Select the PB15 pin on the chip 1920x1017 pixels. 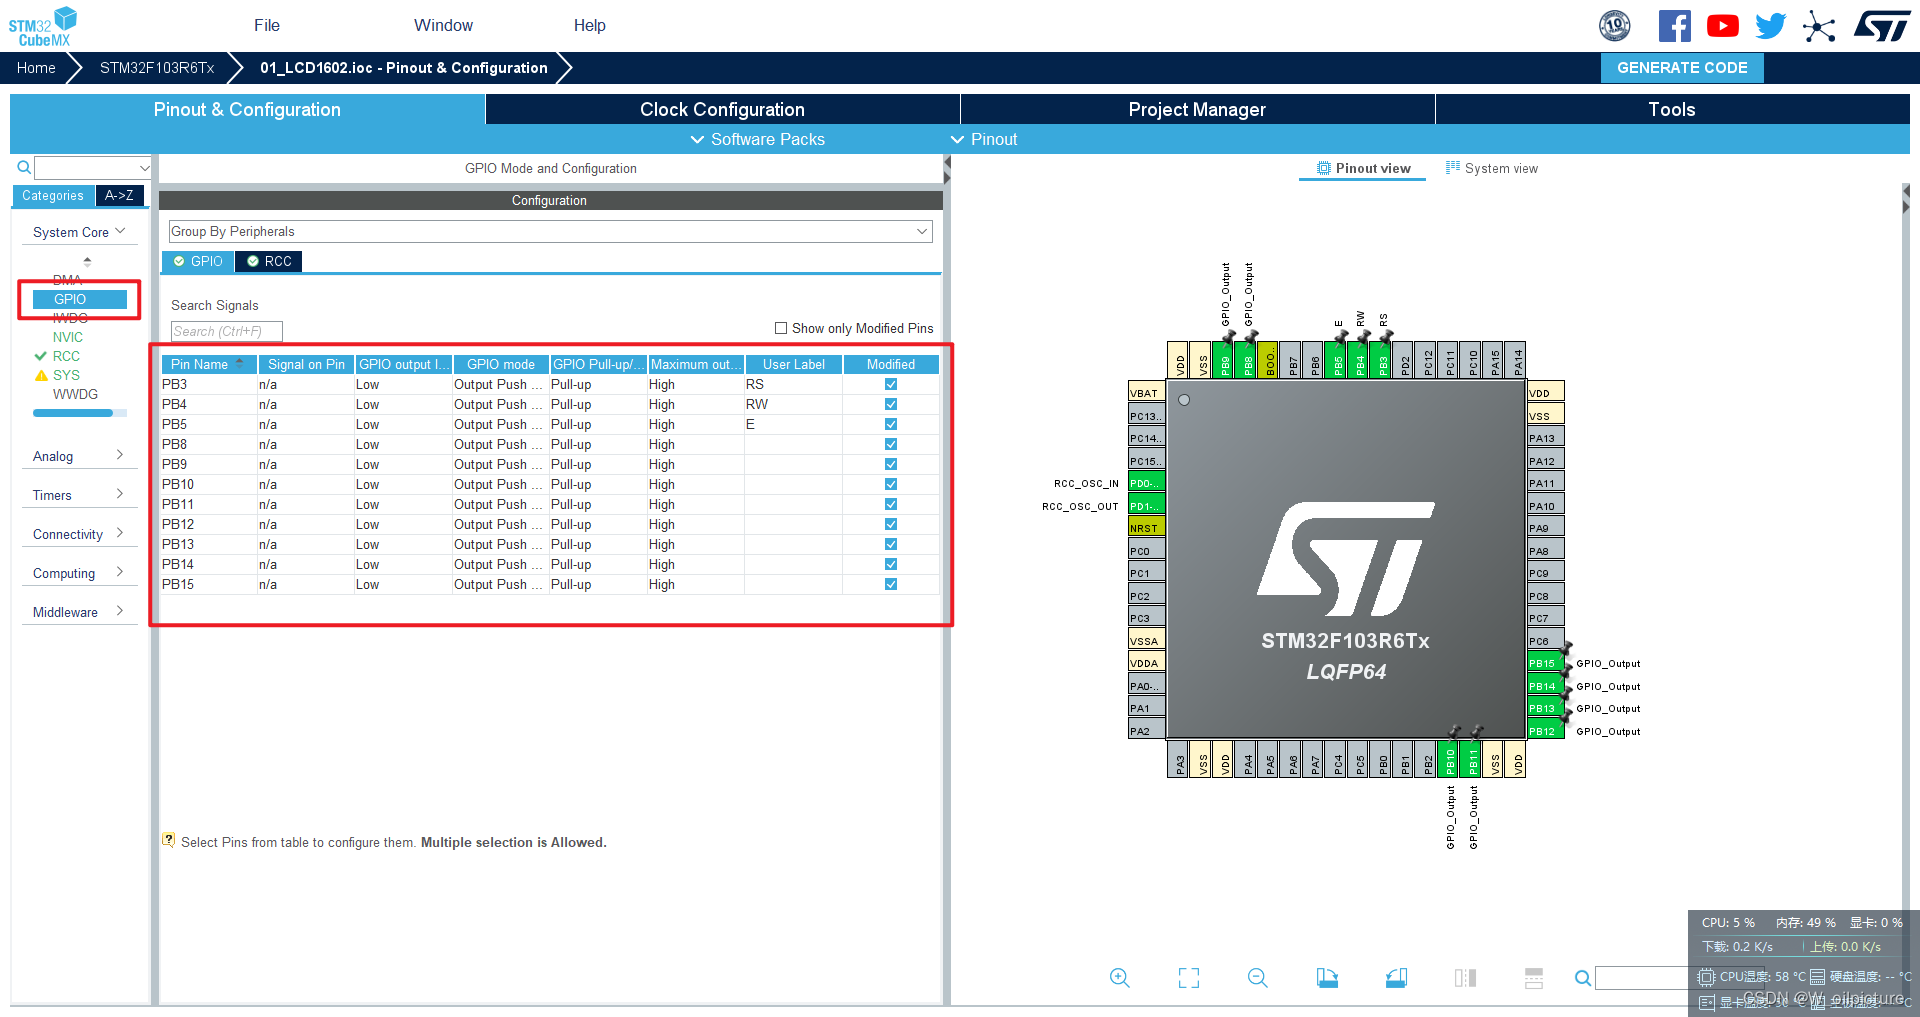coord(1545,663)
